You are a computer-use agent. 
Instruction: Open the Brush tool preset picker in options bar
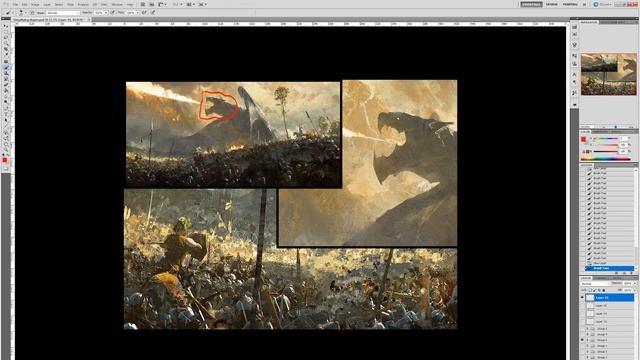[x=9, y=13]
